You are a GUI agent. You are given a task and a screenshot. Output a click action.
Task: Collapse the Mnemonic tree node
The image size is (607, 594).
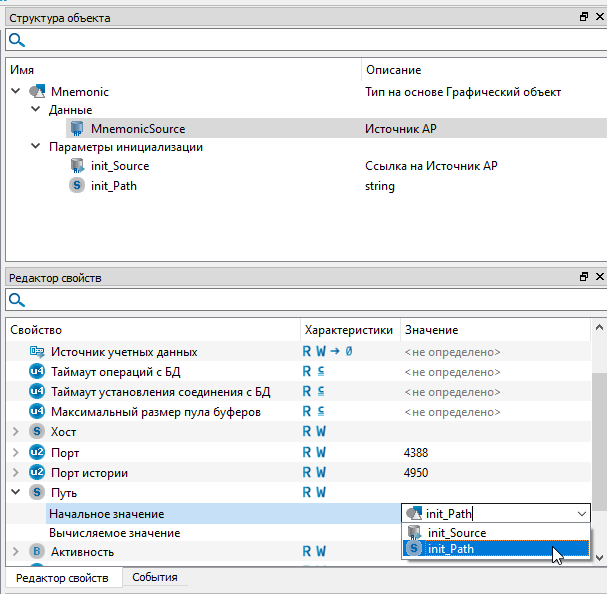click(x=15, y=92)
